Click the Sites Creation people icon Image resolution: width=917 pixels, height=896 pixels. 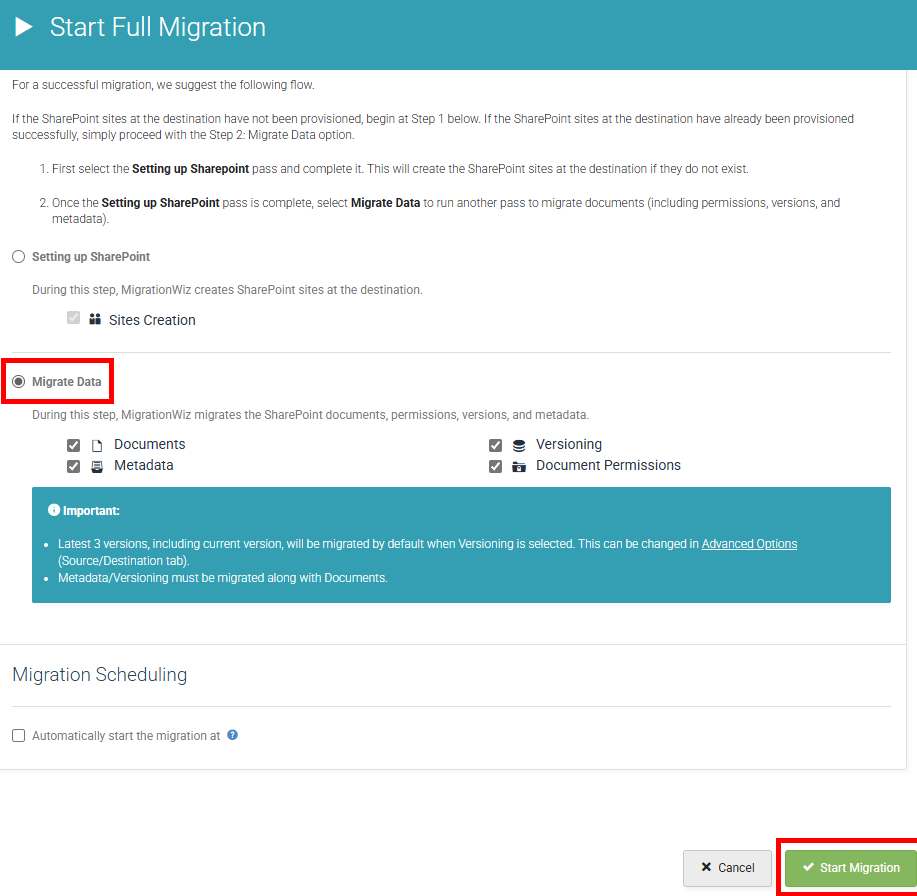pyautogui.click(x=95, y=319)
